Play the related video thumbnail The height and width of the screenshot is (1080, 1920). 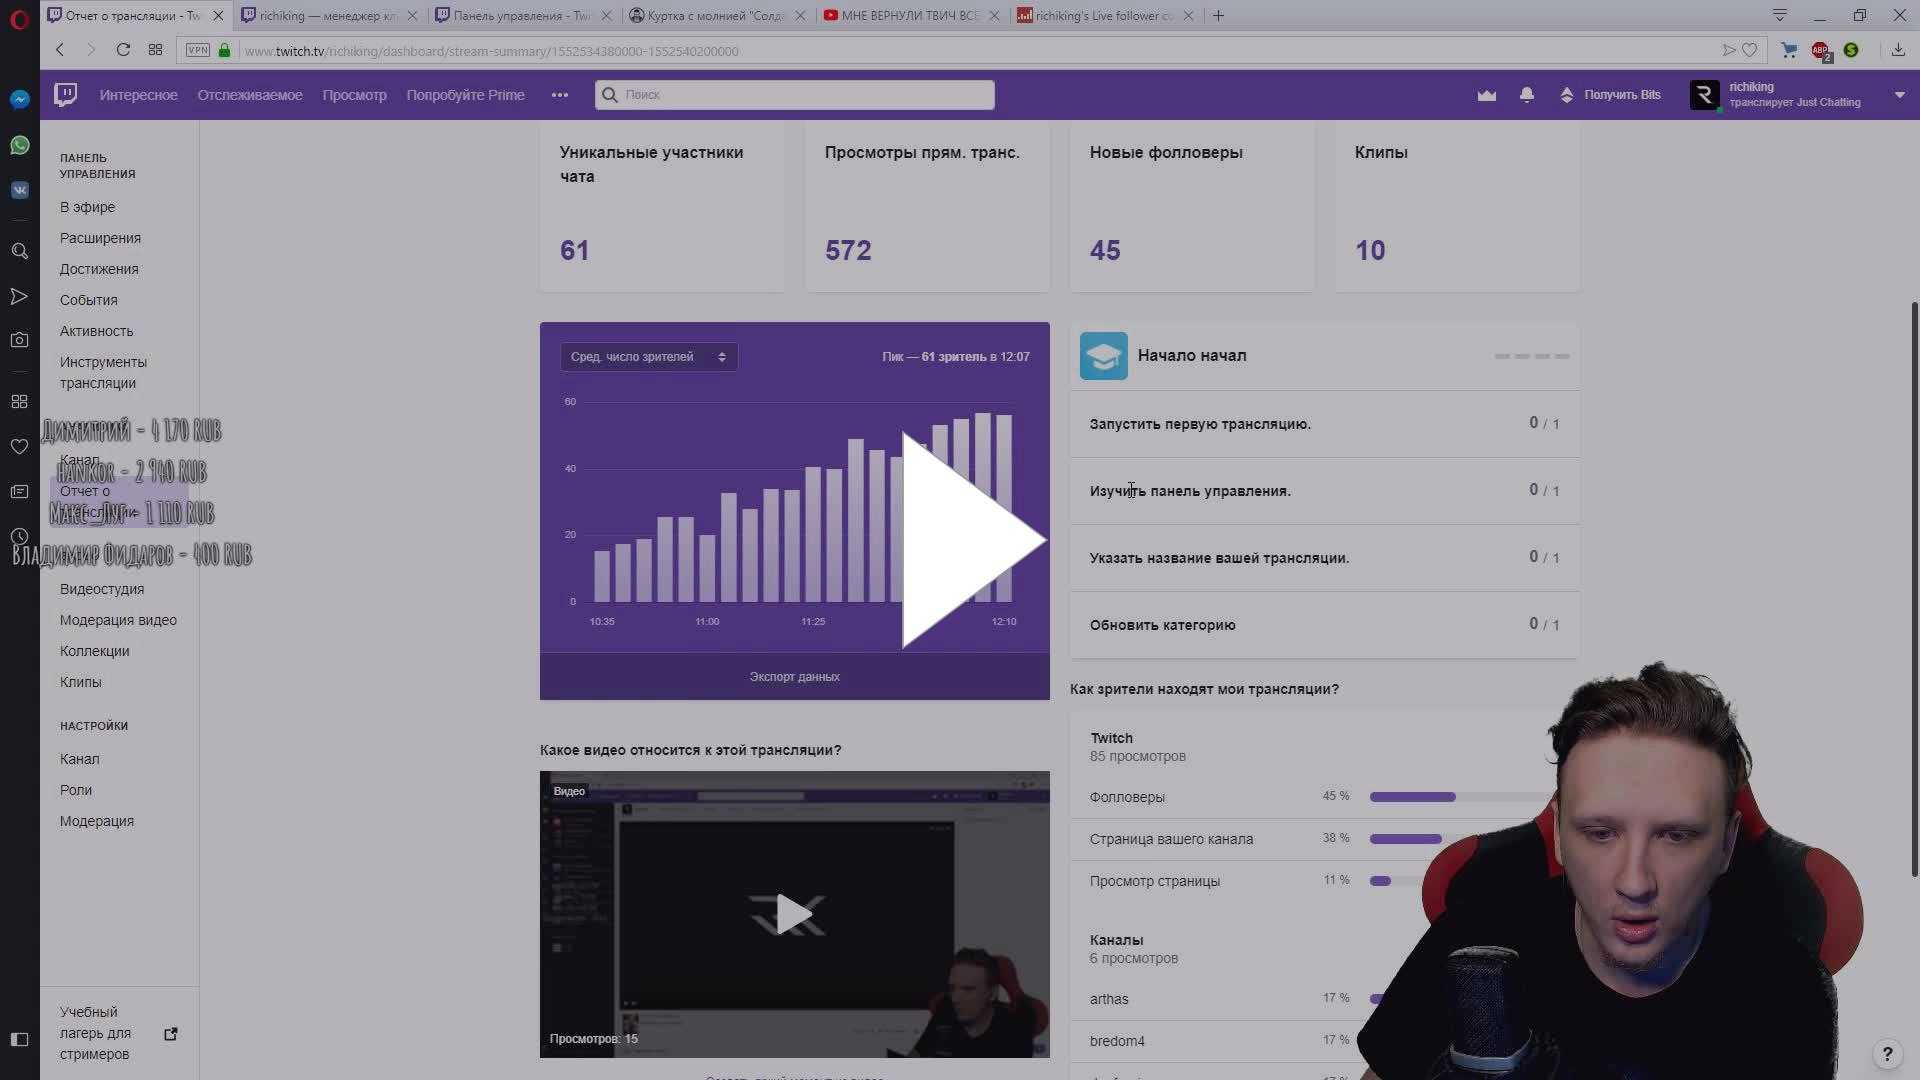pos(795,914)
